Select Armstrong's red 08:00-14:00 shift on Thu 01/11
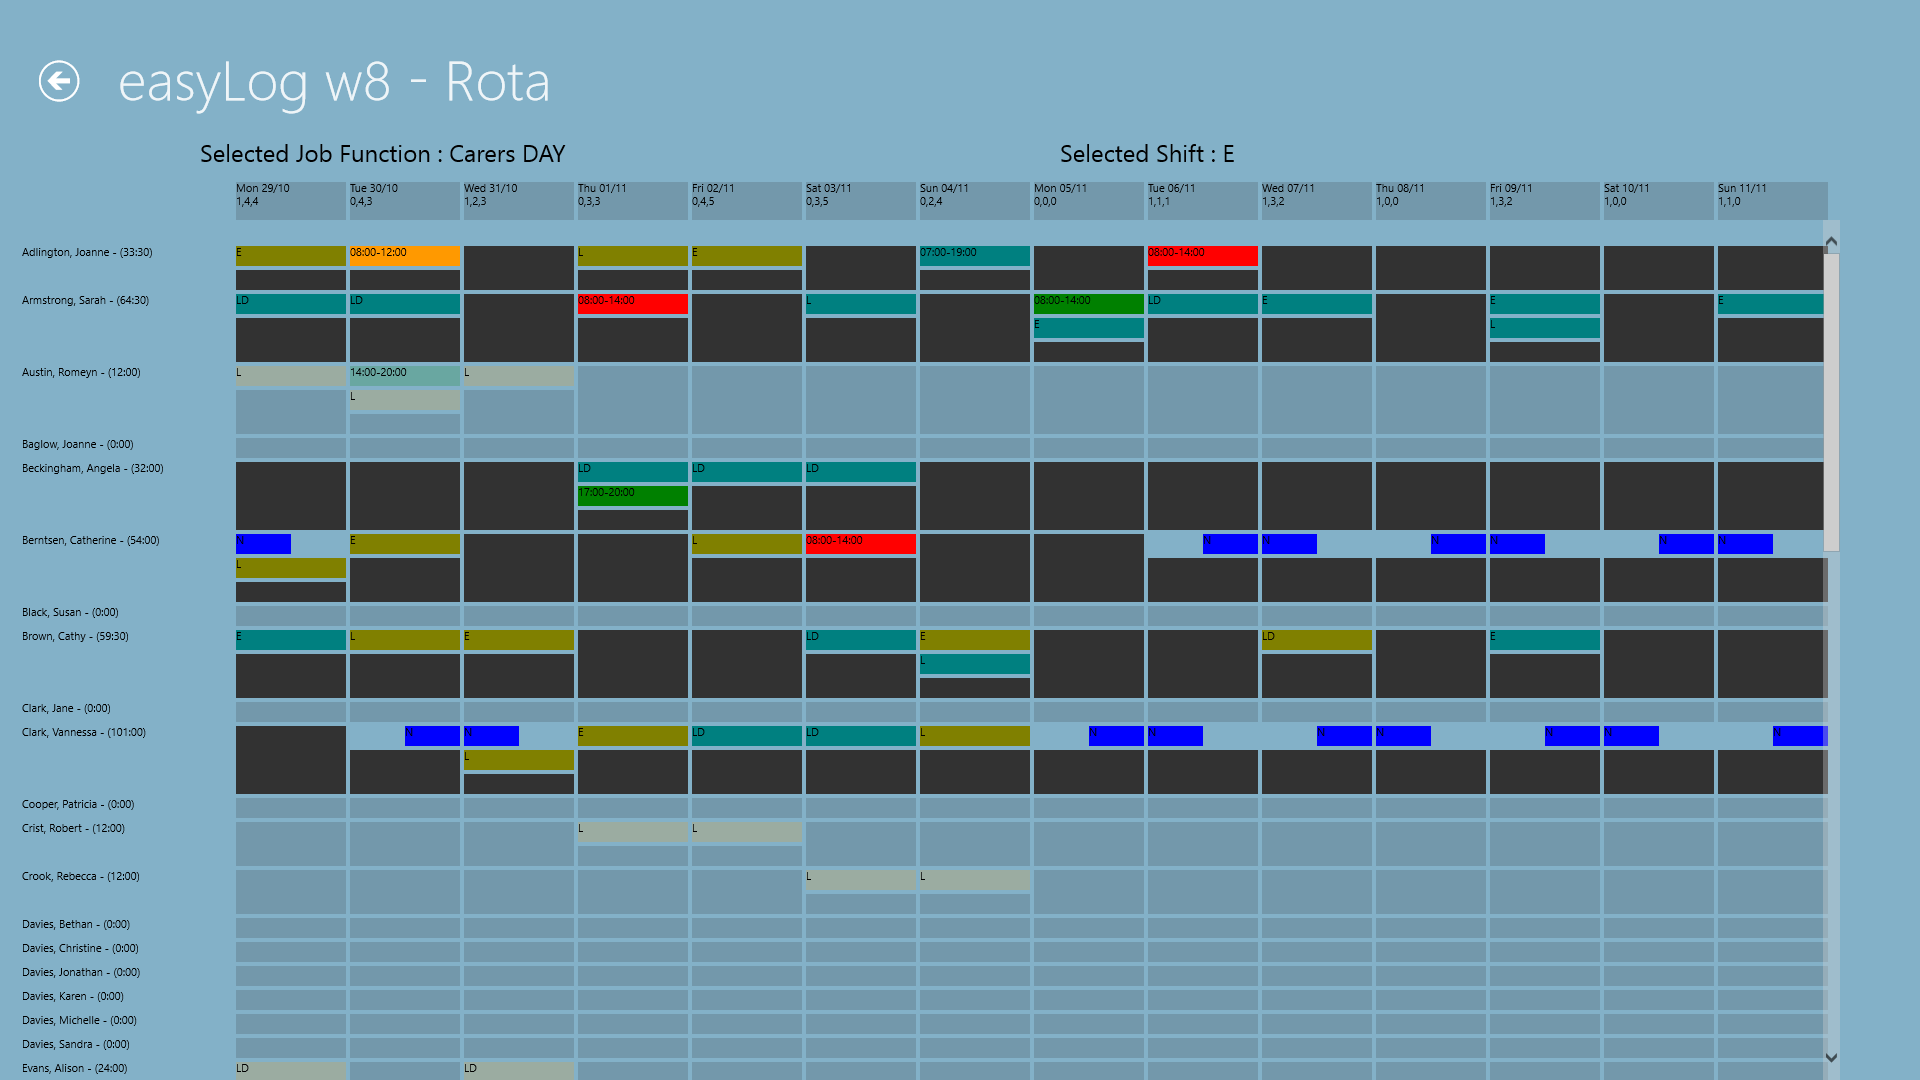This screenshot has width=1920, height=1080. (632, 303)
